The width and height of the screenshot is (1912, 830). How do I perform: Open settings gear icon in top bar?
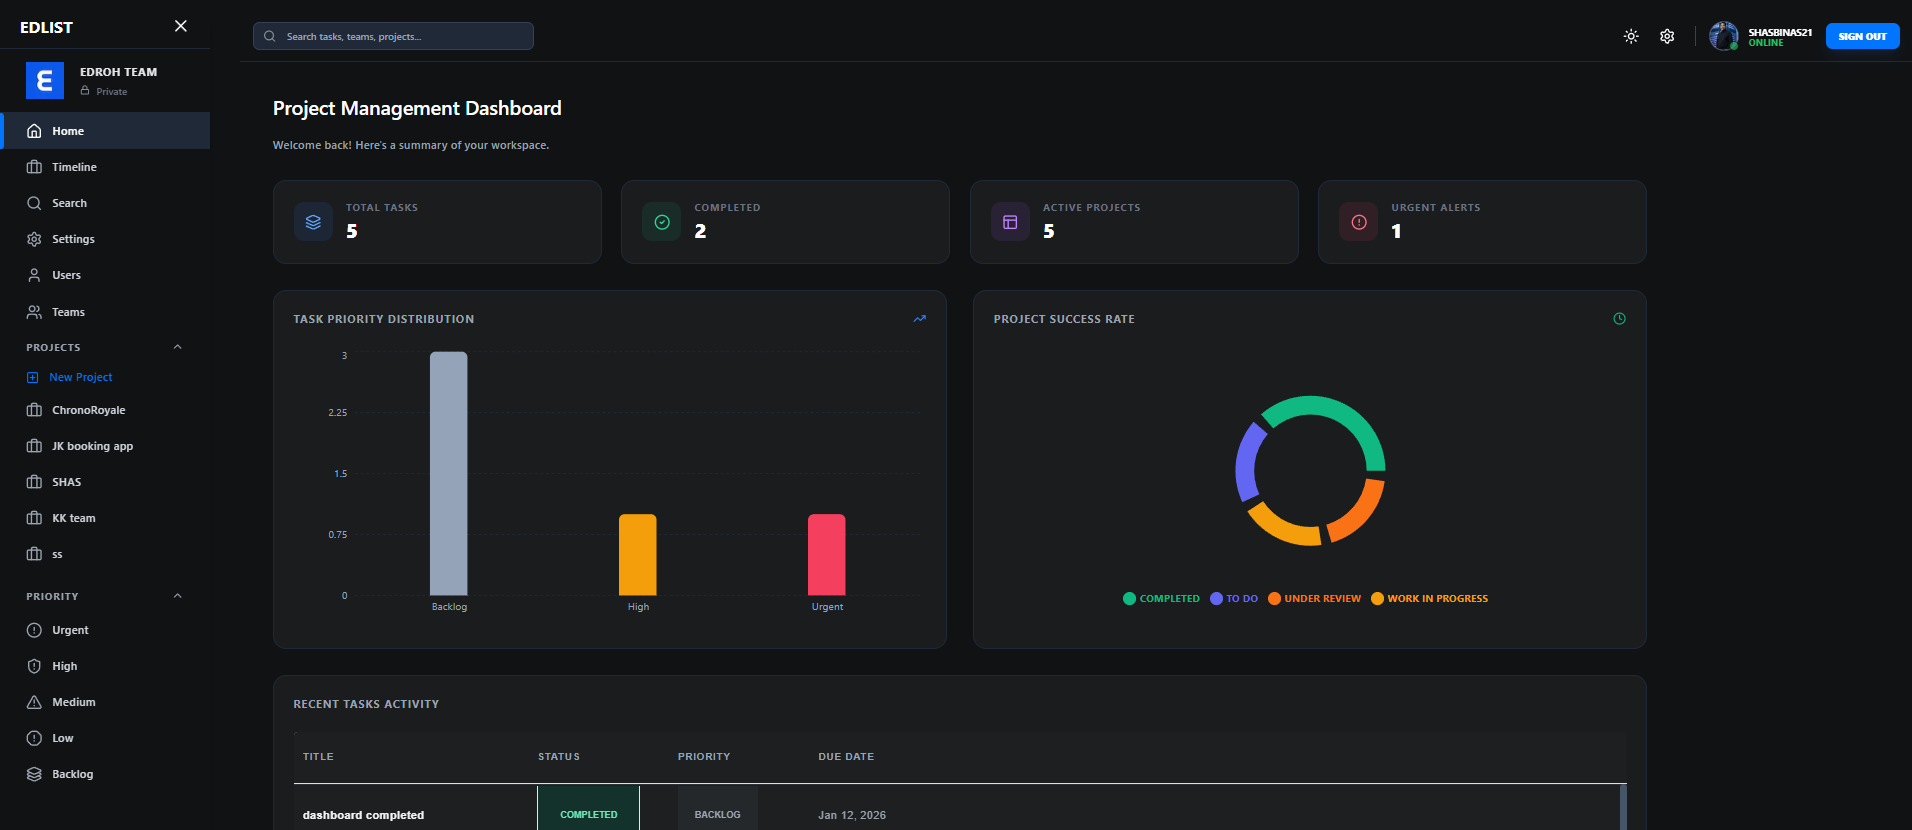(x=1667, y=36)
